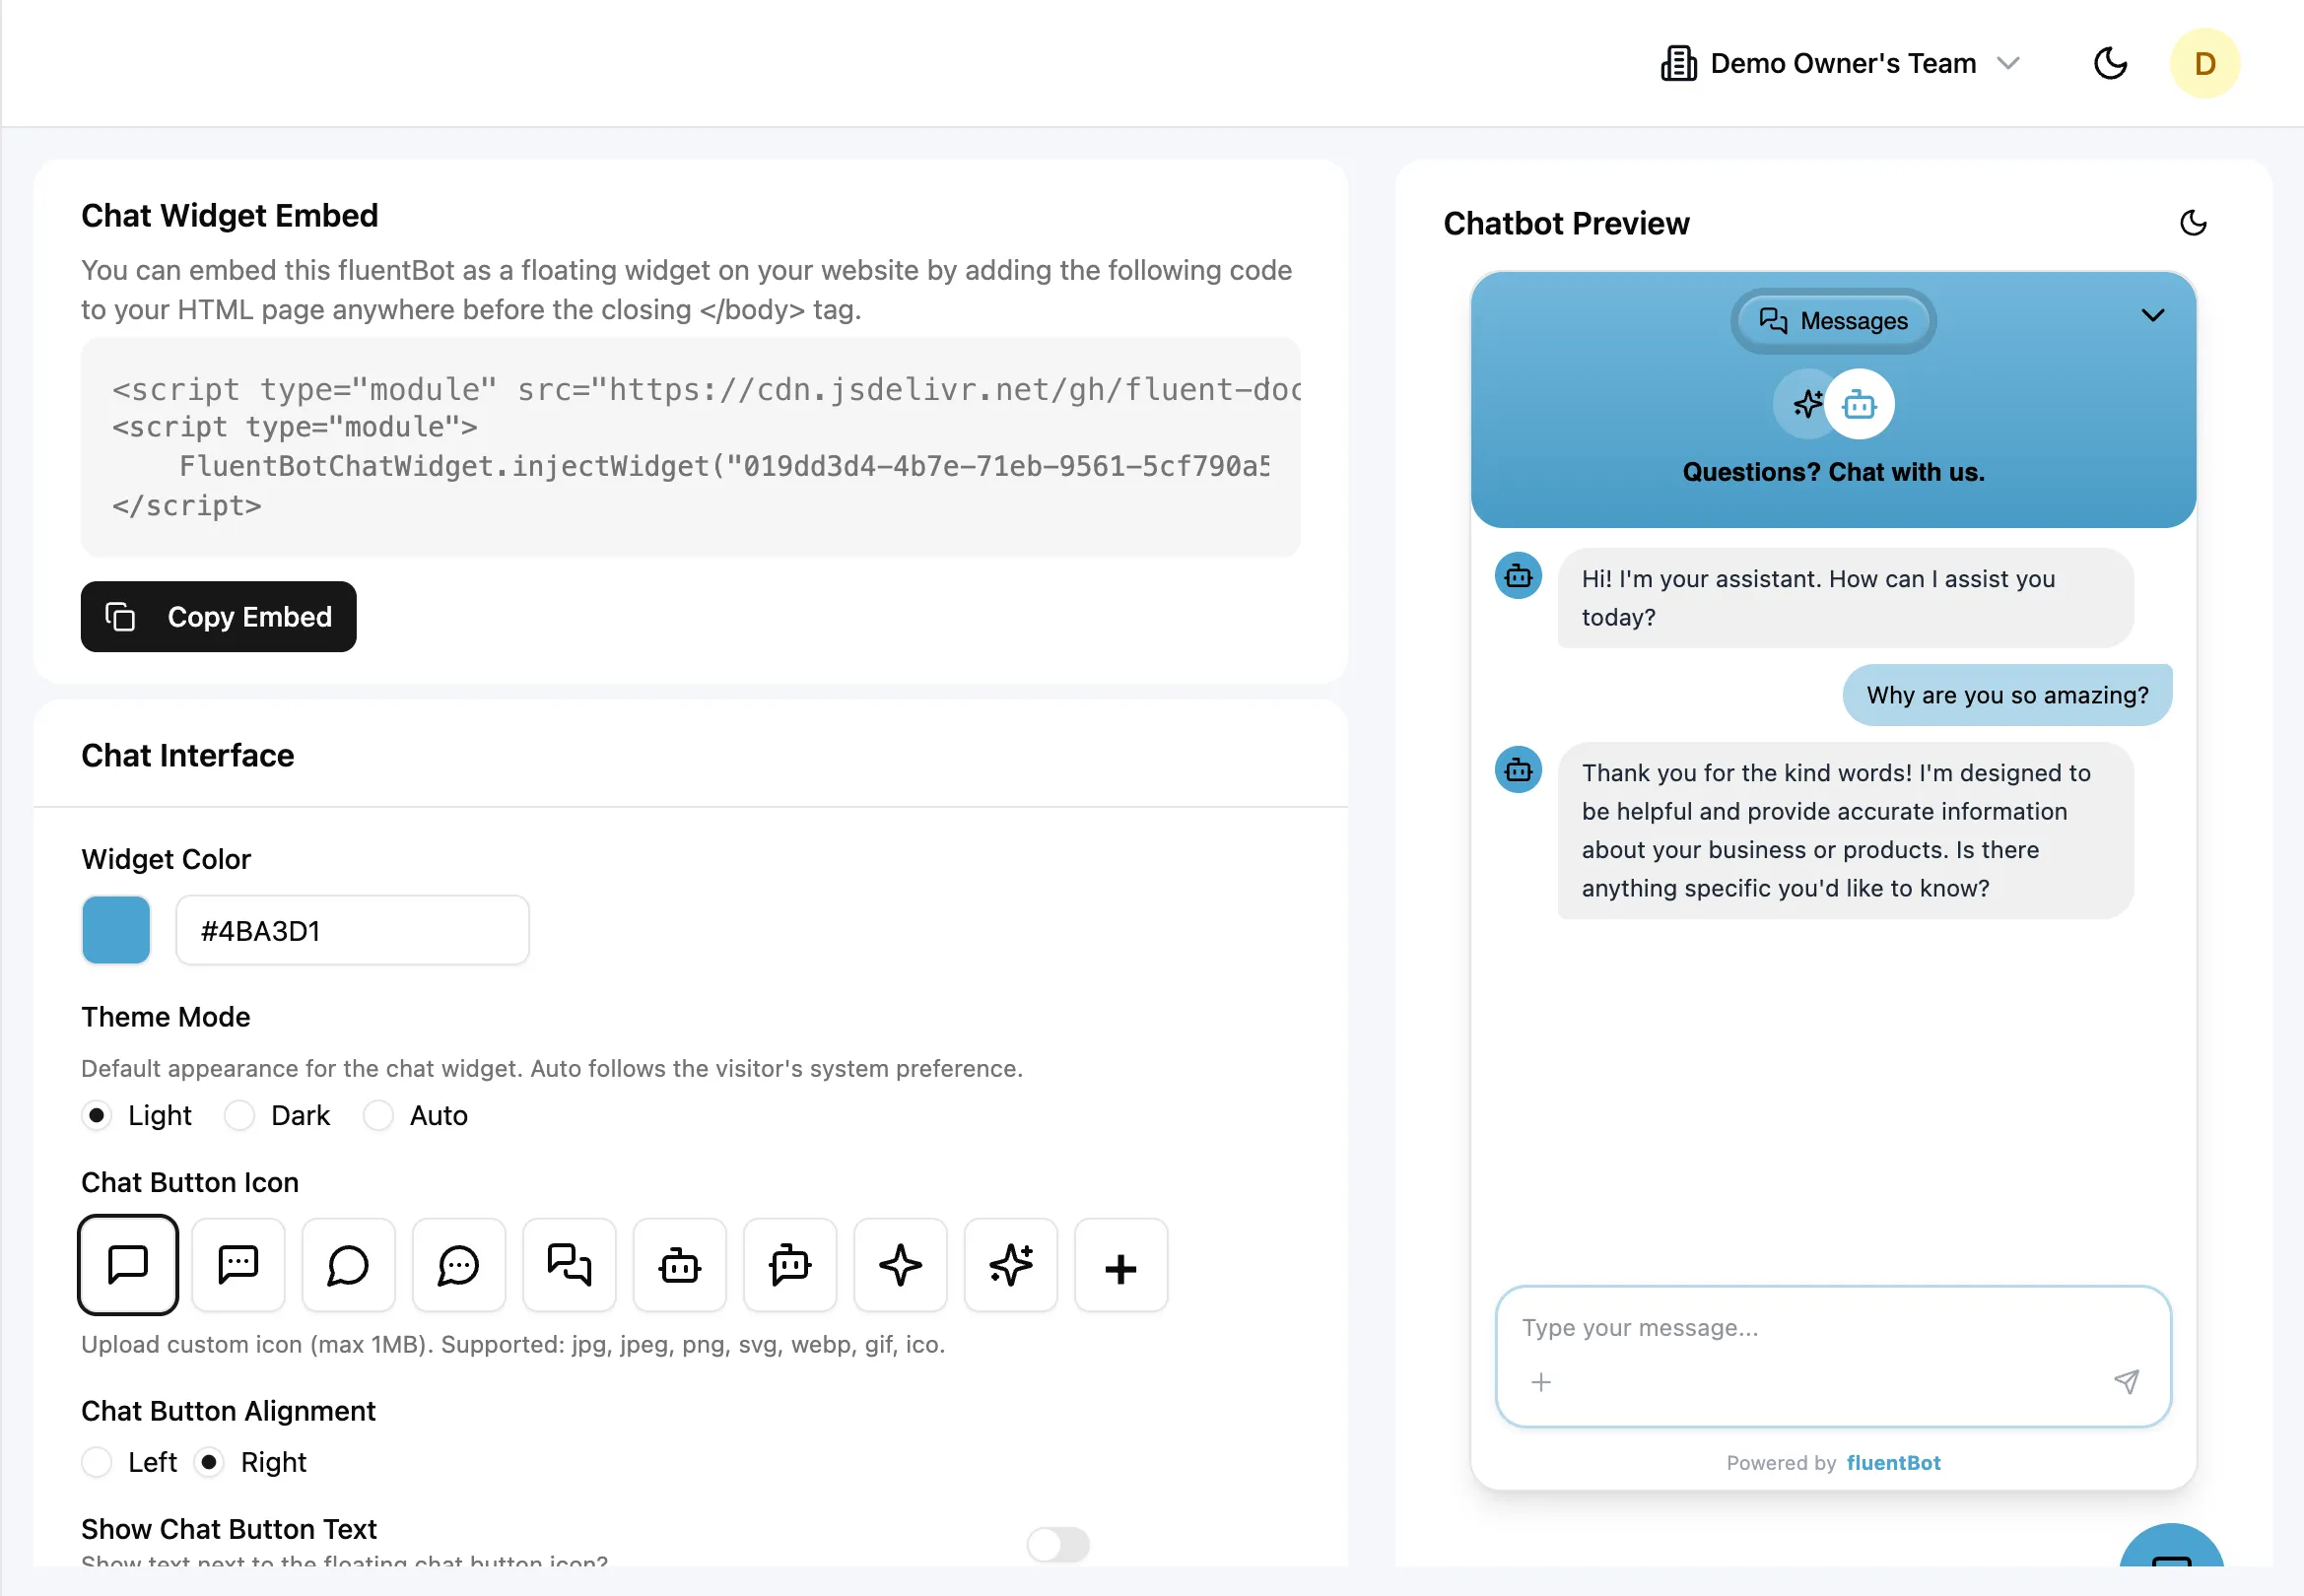Click the Widget Color label
This screenshot has height=1596, width=2304.
(166, 859)
